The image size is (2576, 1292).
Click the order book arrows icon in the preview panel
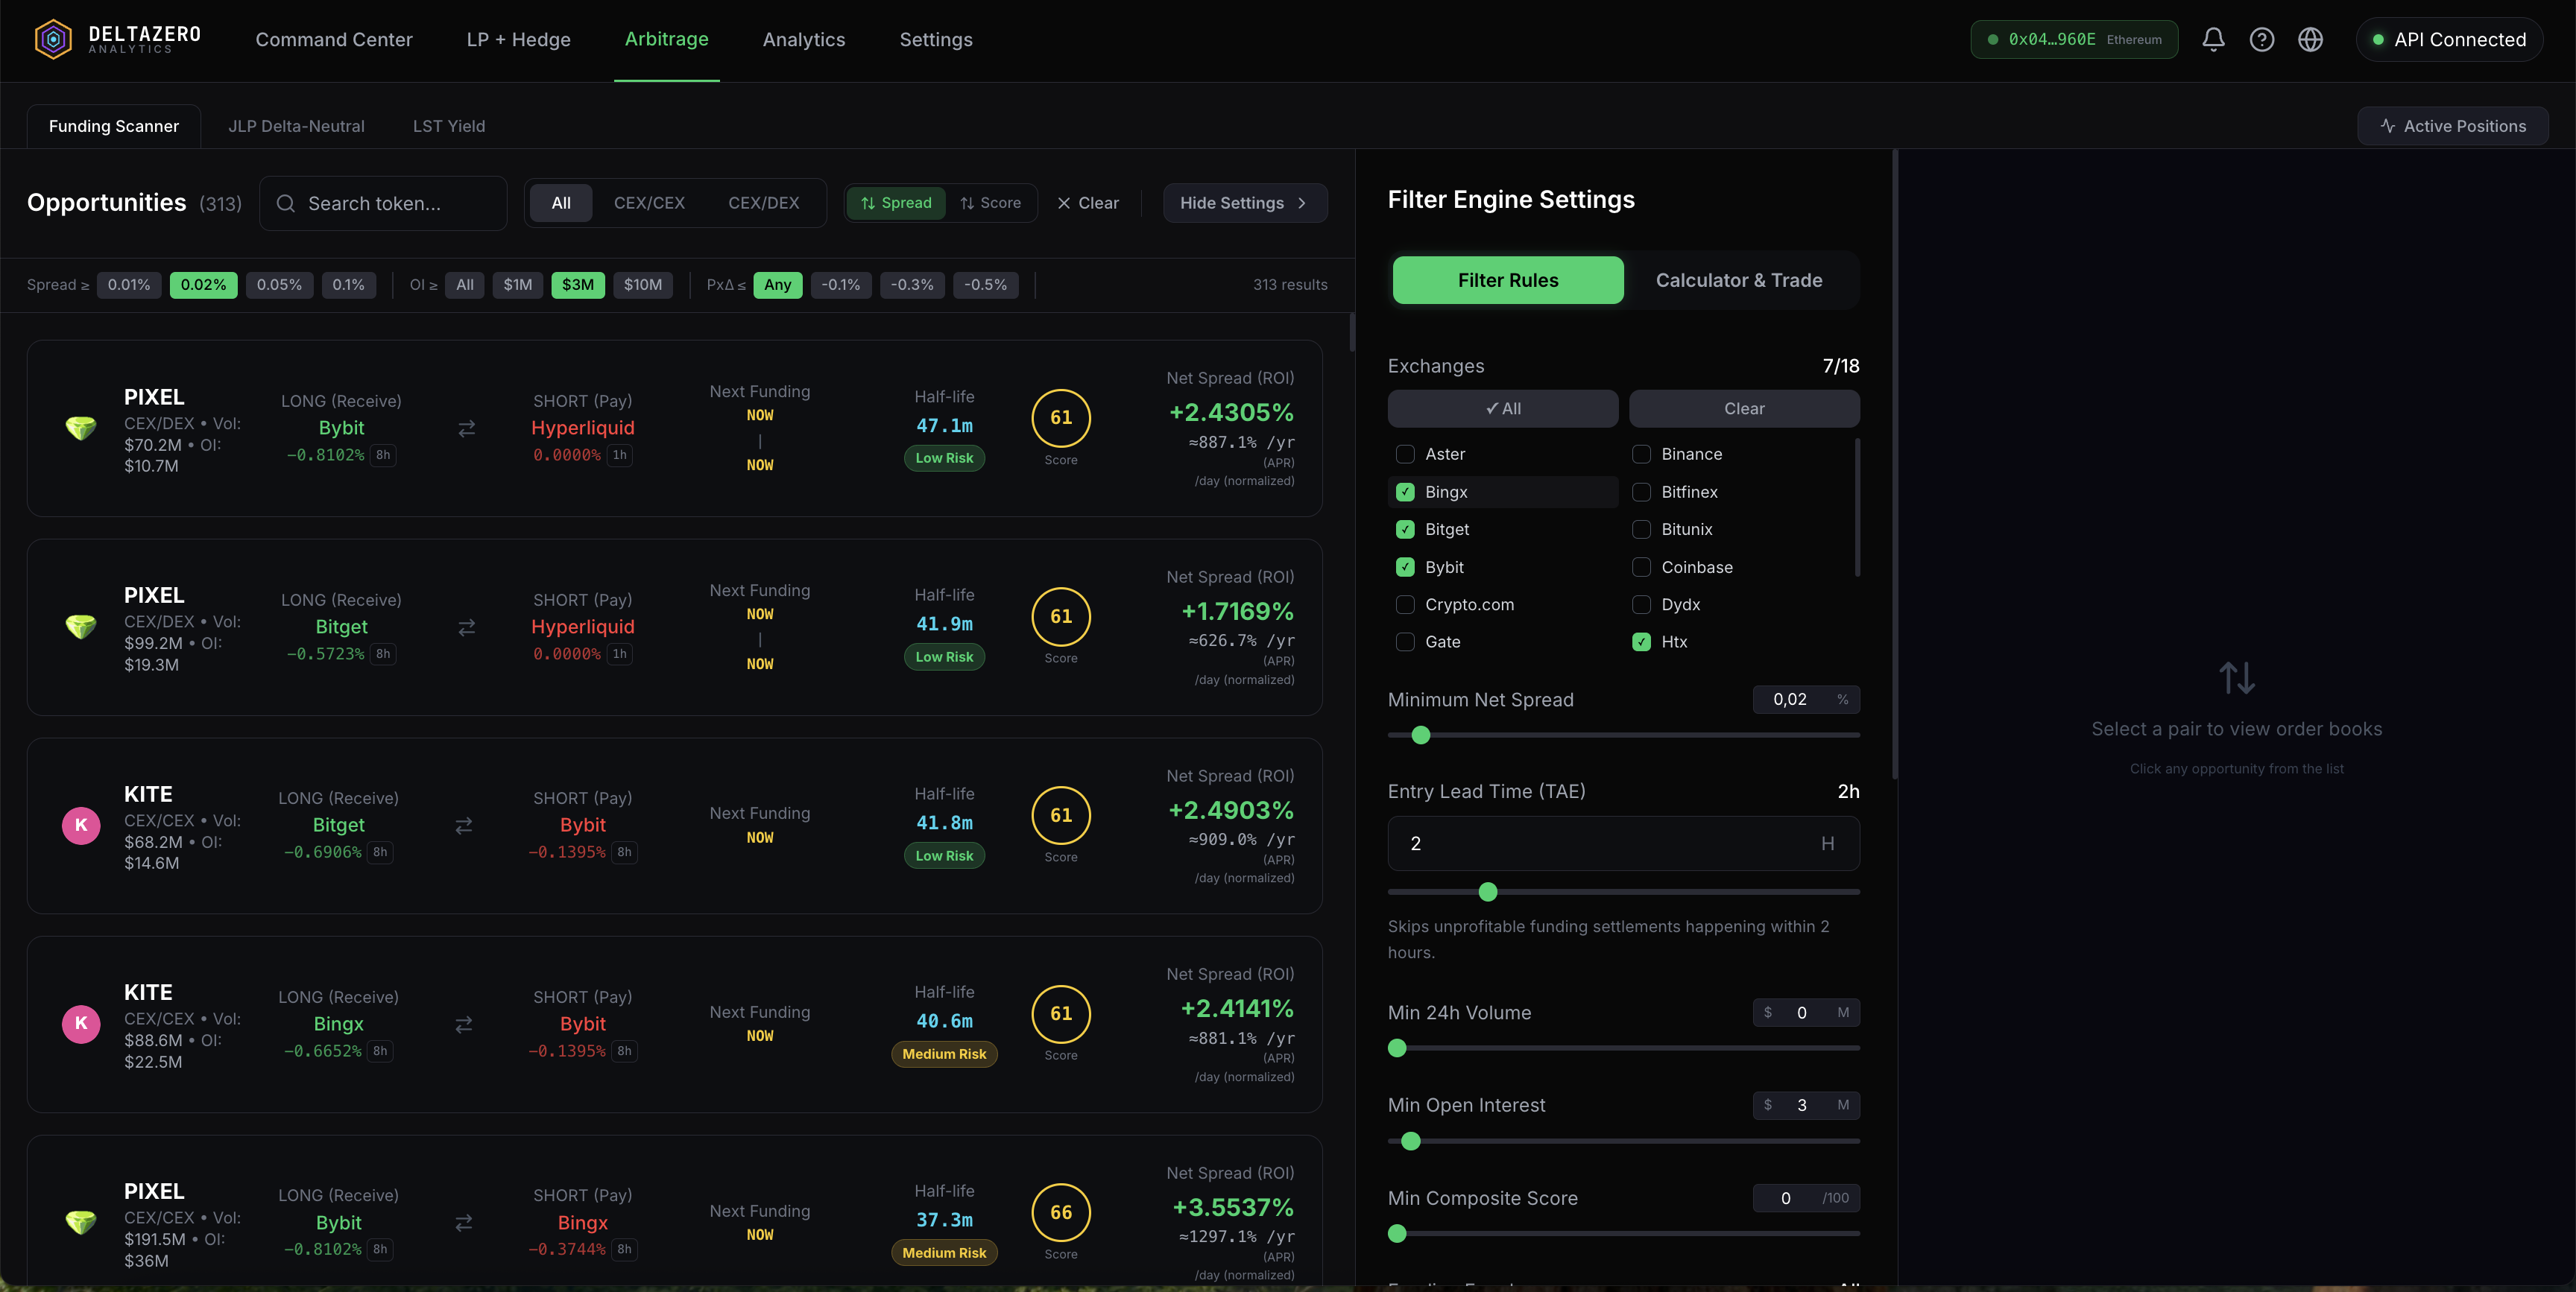coord(2237,678)
